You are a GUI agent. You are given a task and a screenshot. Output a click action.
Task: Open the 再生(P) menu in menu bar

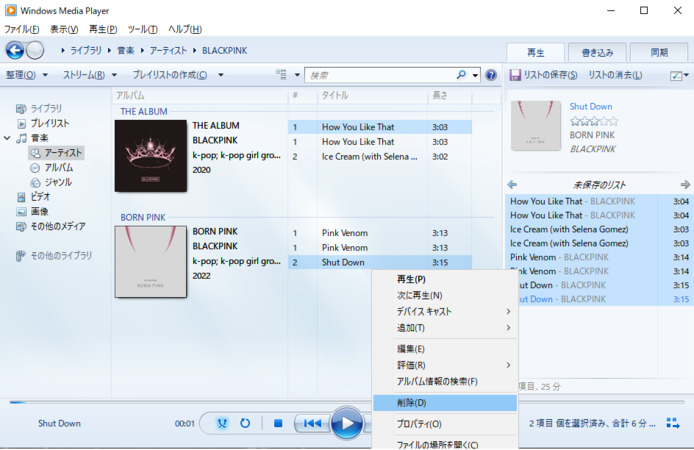click(103, 29)
